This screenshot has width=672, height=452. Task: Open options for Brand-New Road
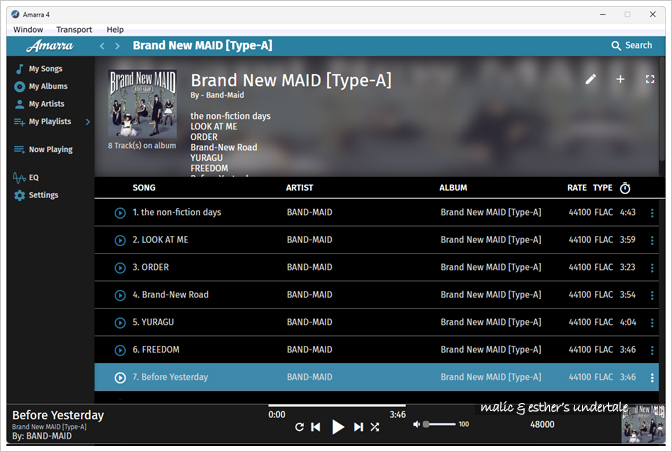(652, 295)
